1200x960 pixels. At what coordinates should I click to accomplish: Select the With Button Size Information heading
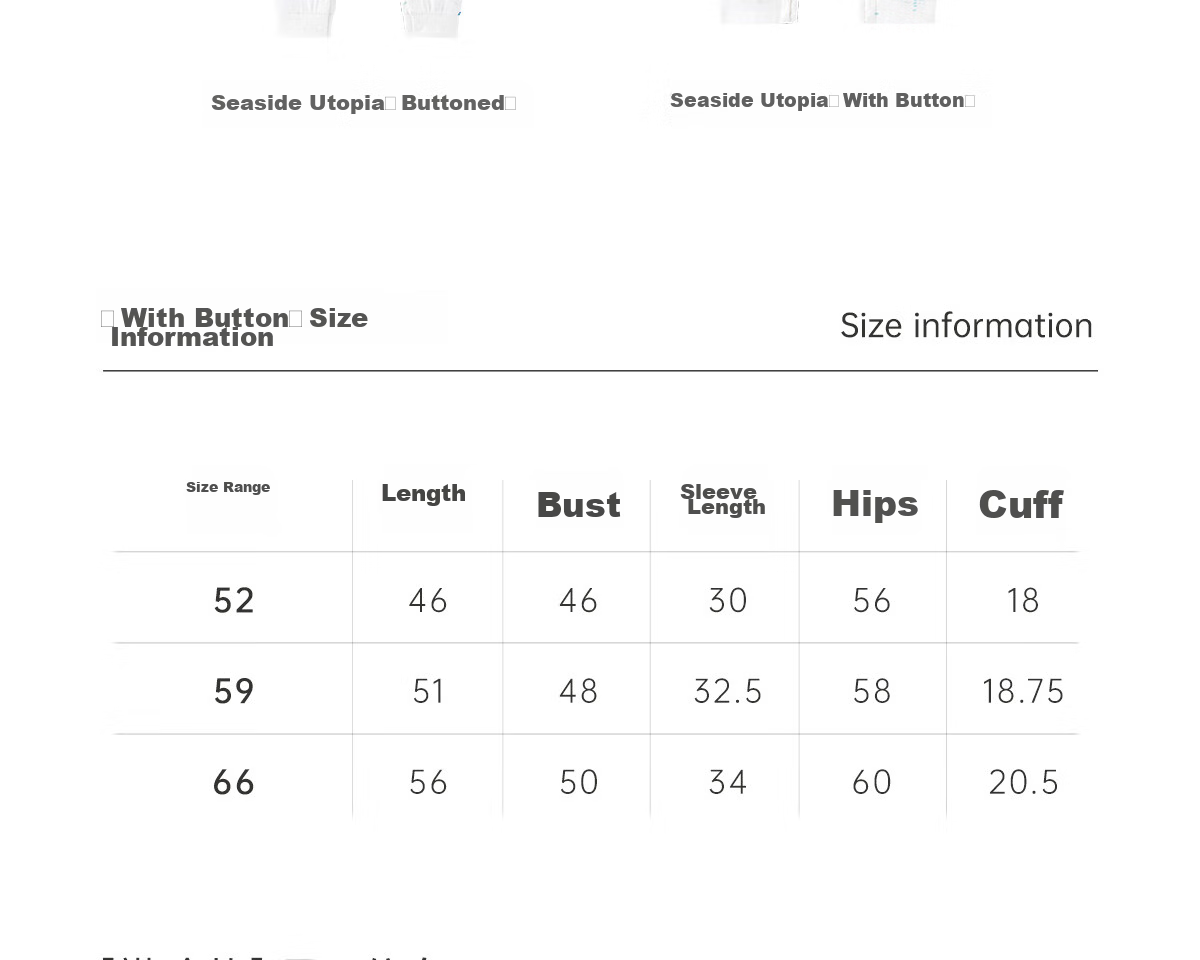(x=235, y=327)
